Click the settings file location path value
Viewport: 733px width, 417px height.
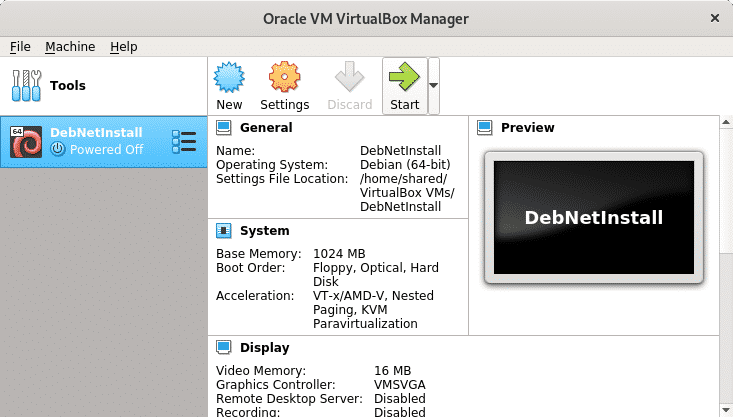coord(407,193)
